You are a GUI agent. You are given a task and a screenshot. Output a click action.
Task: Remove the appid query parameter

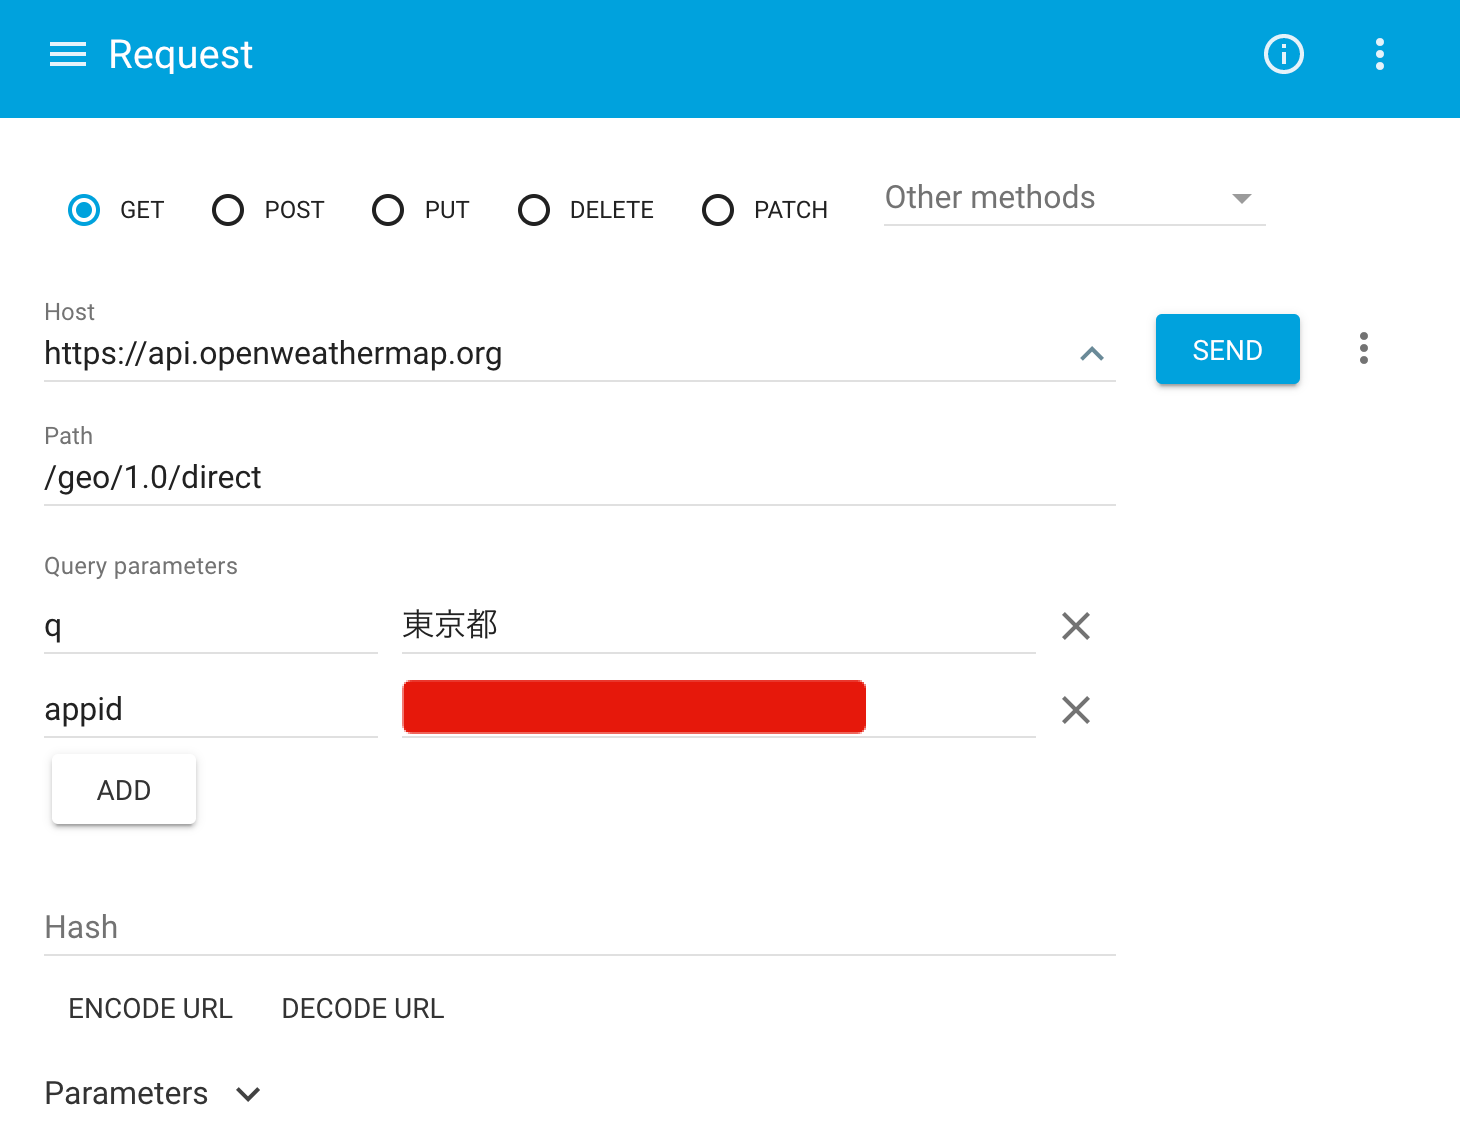tap(1075, 710)
